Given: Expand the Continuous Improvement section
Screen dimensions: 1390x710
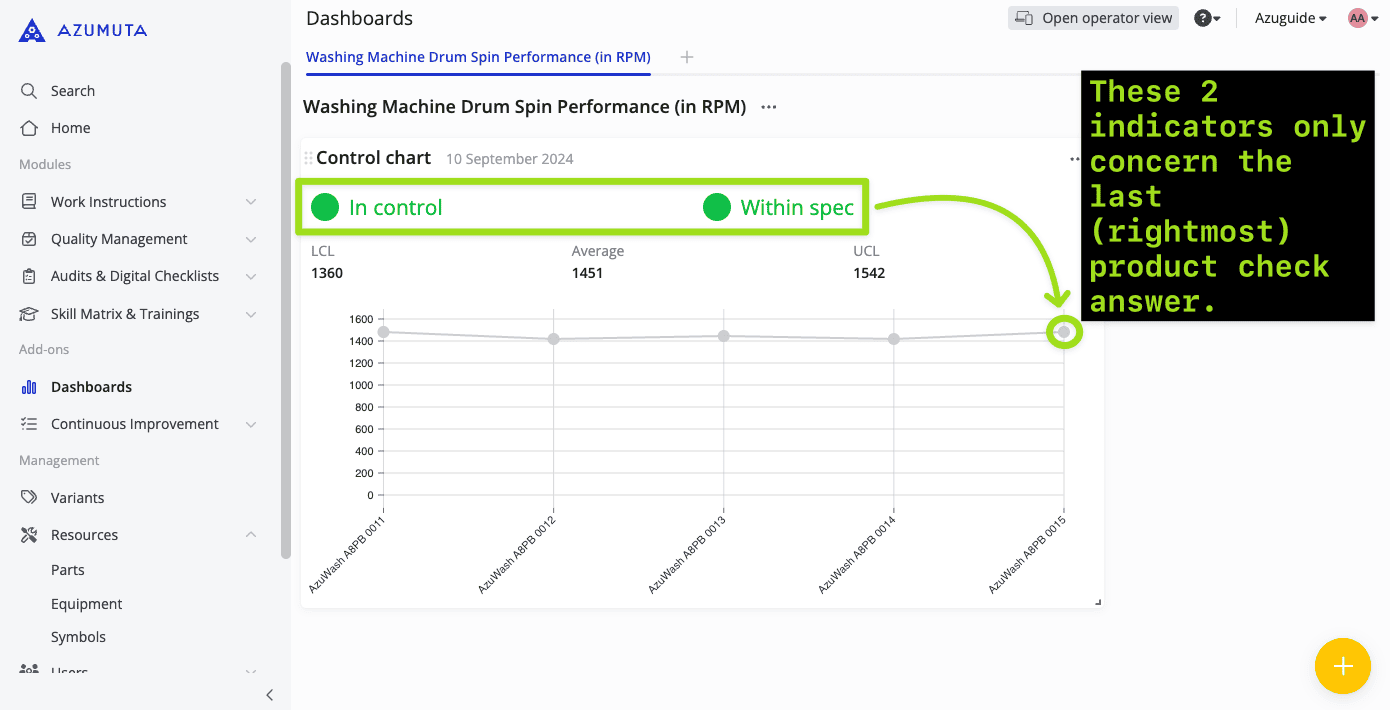Looking at the screenshot, I should coord(133,423).
